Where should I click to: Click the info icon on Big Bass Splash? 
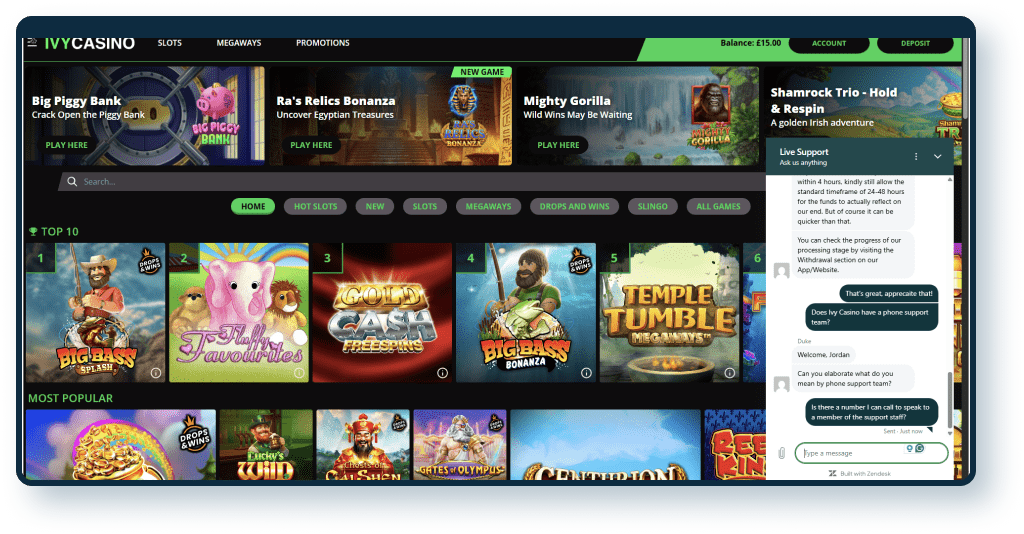tap(155, 372)
